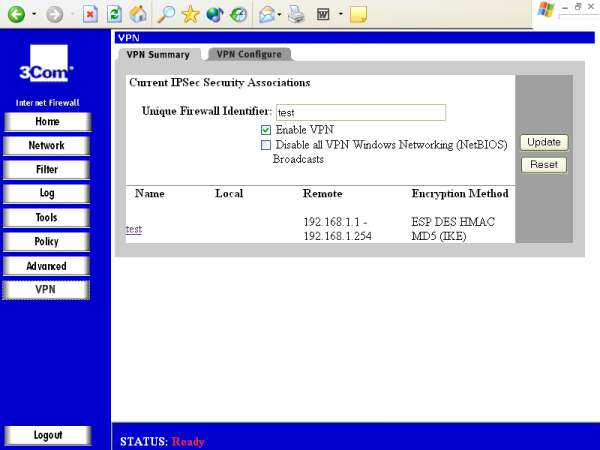The image size is (600, 450).
Task: Expand the Back button history dropdown arrow
Action: [34, 15]
